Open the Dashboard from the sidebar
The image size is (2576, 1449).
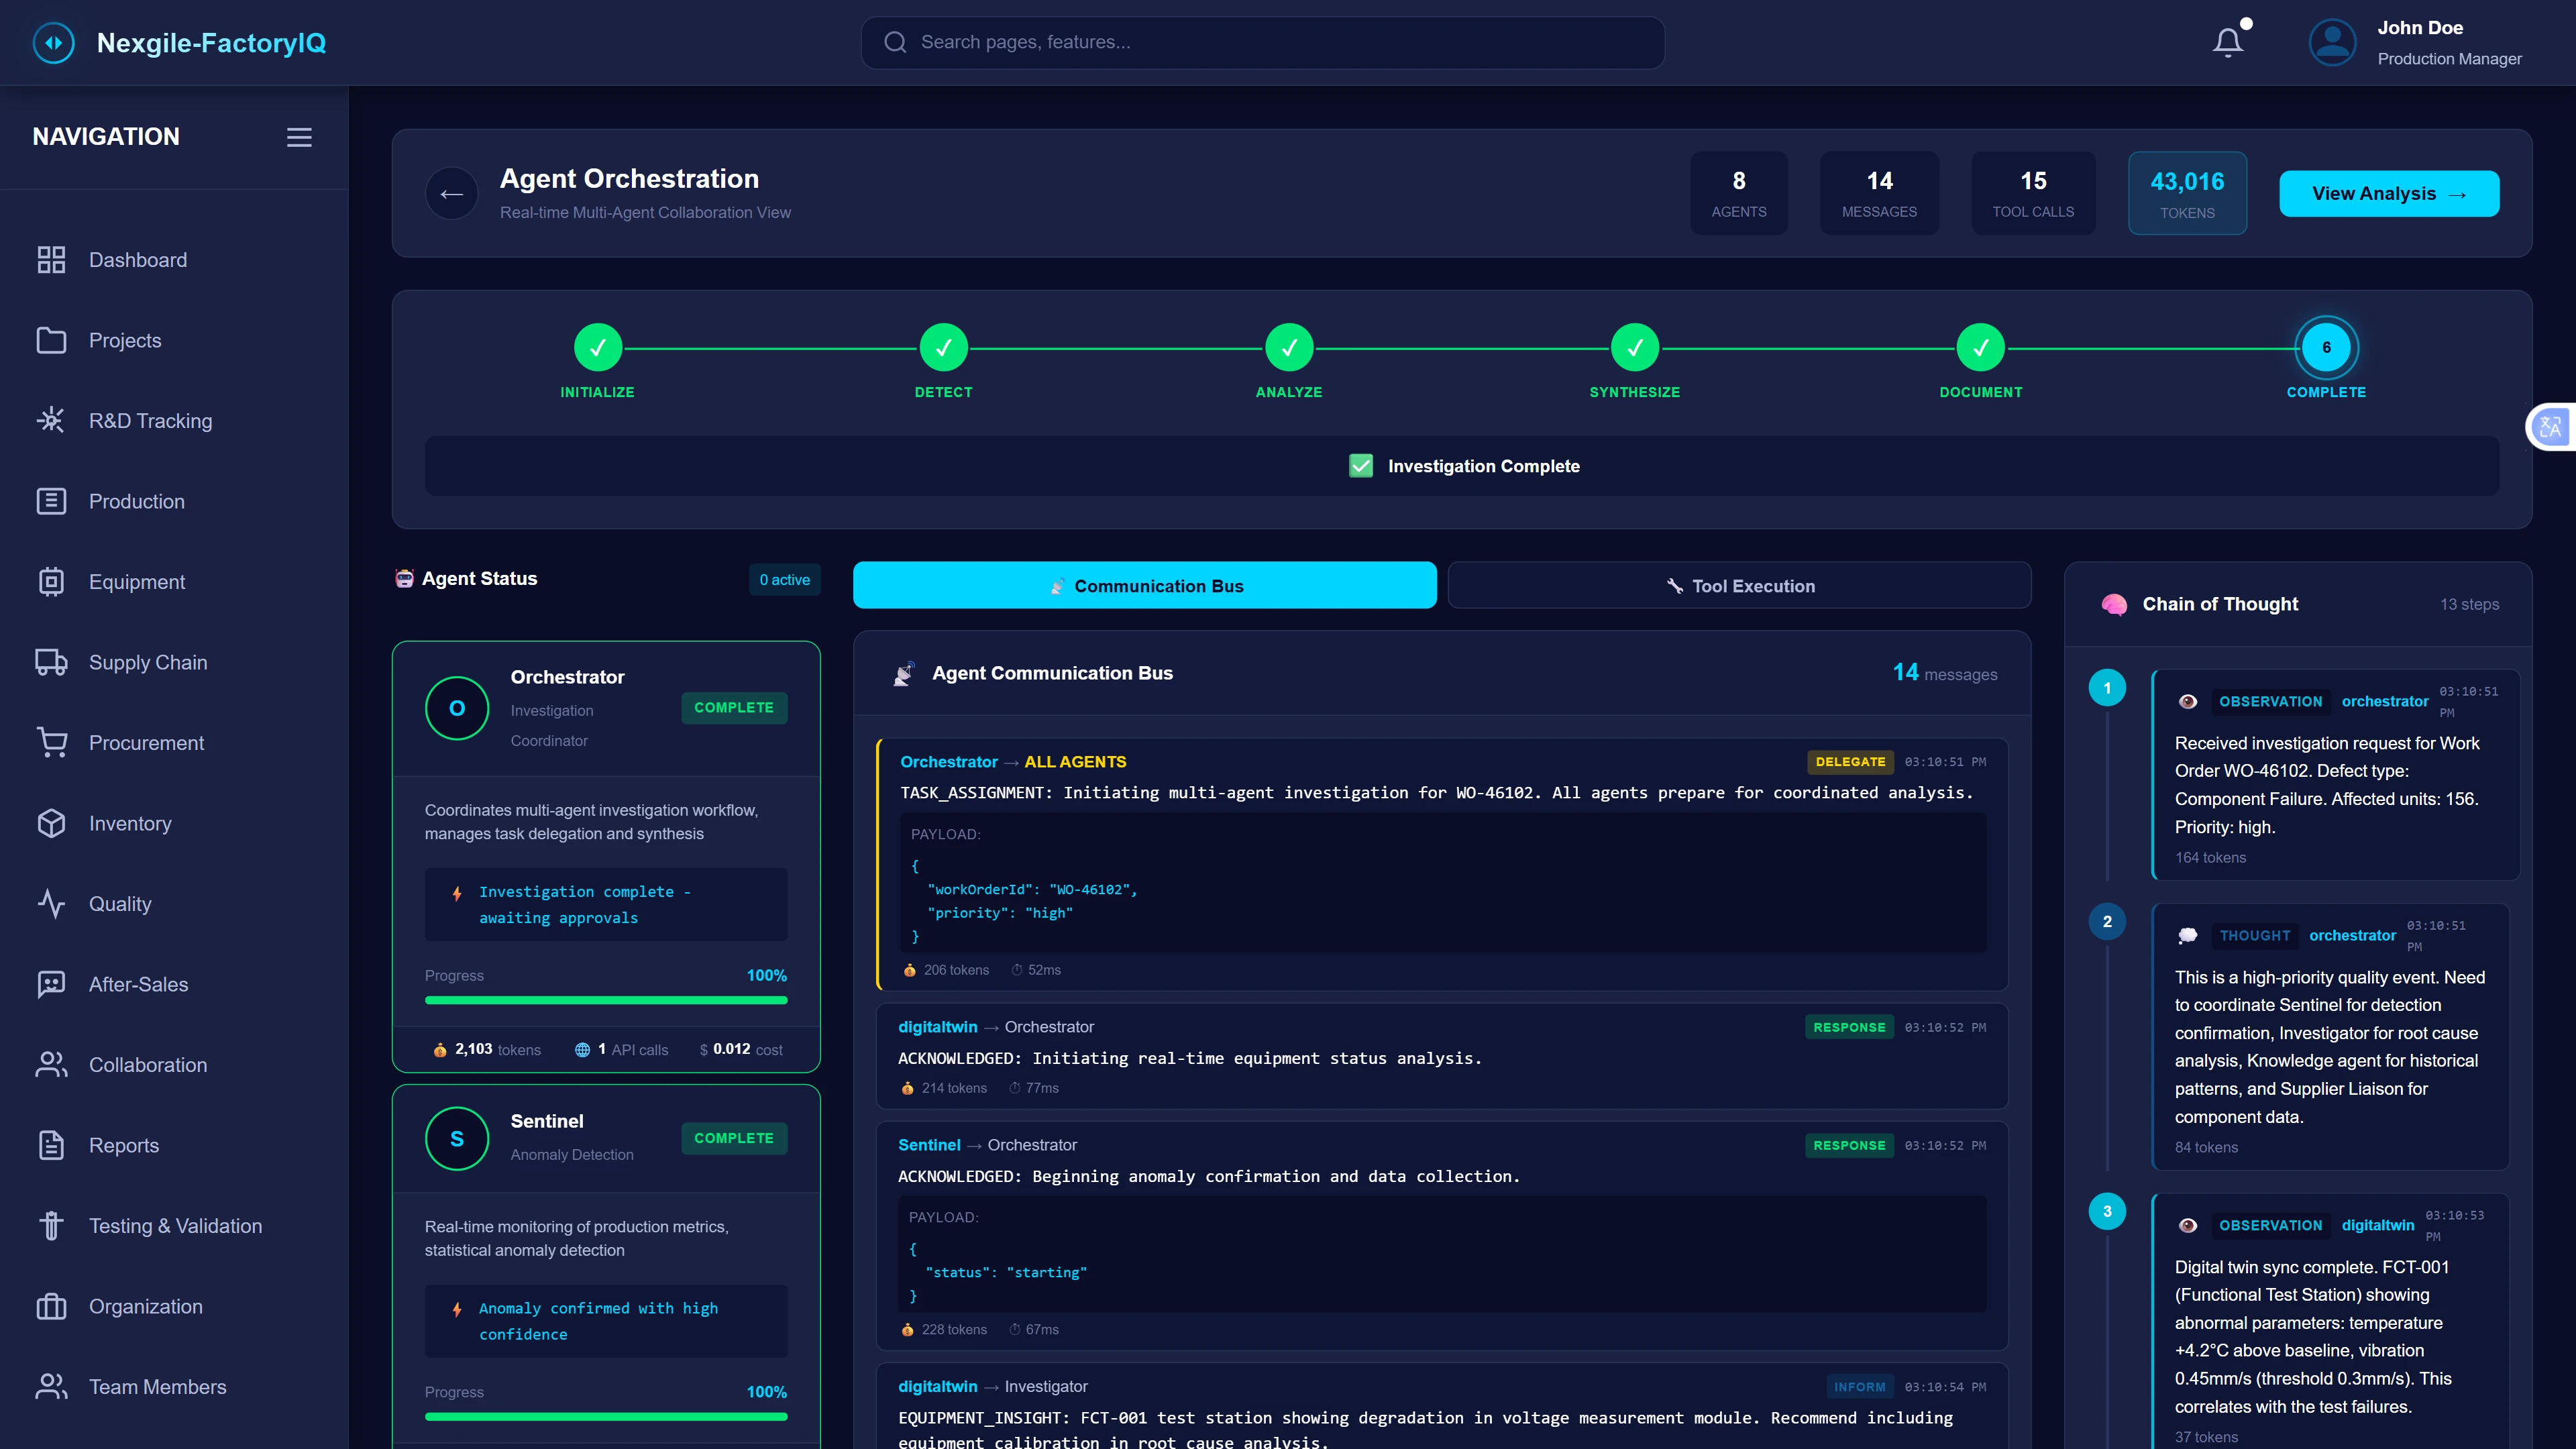(x=137, y=259)
